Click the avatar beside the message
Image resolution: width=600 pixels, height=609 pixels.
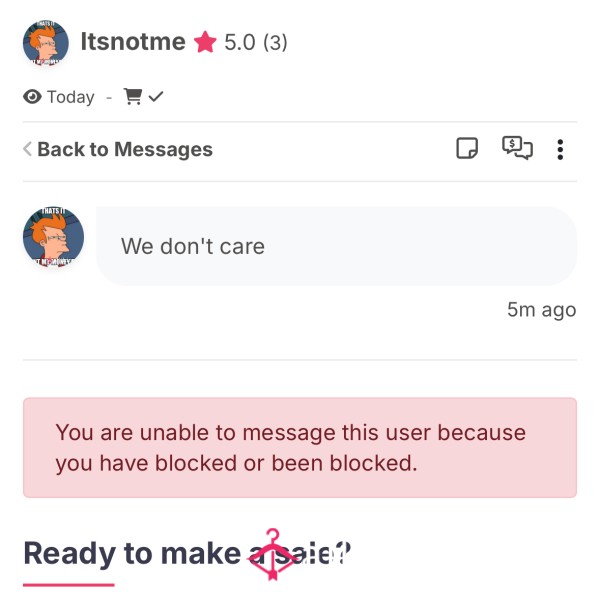pos(54,237)
